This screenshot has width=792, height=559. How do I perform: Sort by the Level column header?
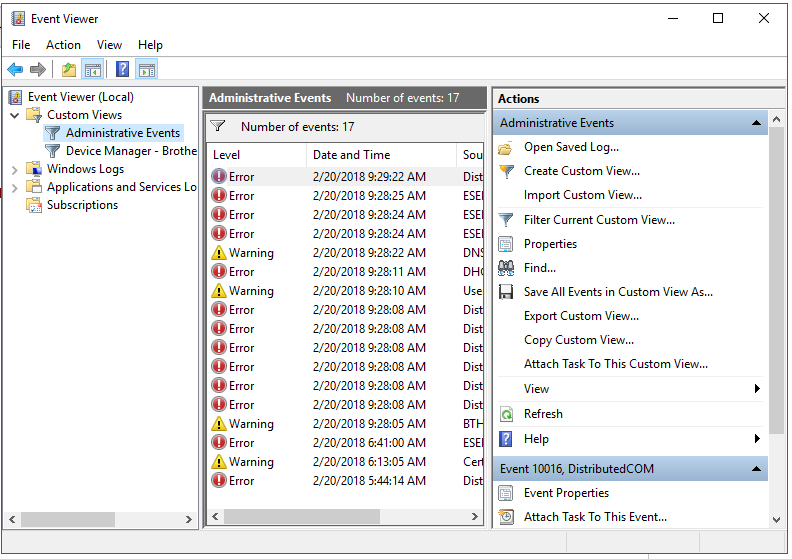click(256, 155)
